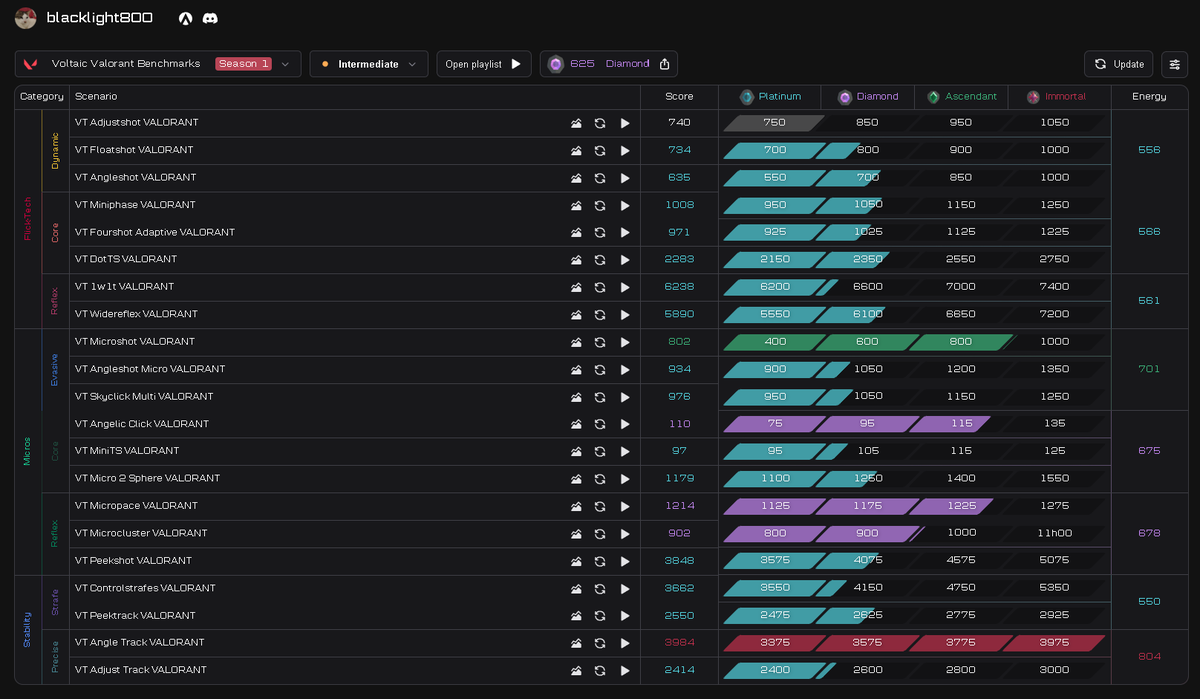The width and height of the screenshot is (1200, 699).
Task: Expand the Voltaic Valorant Benchmarks Season 1 dropdown
Action: point(158,64)
